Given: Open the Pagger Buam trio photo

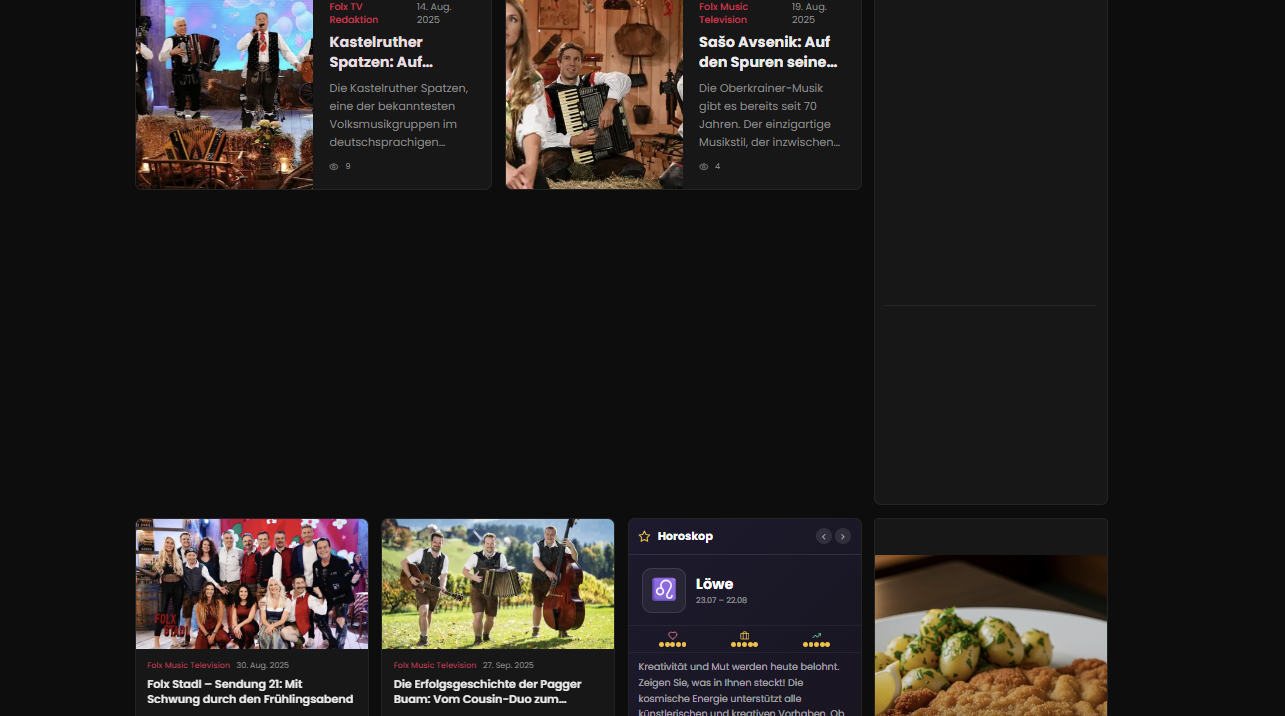Looking at the screenshot, I should click(x=498, y=584).
